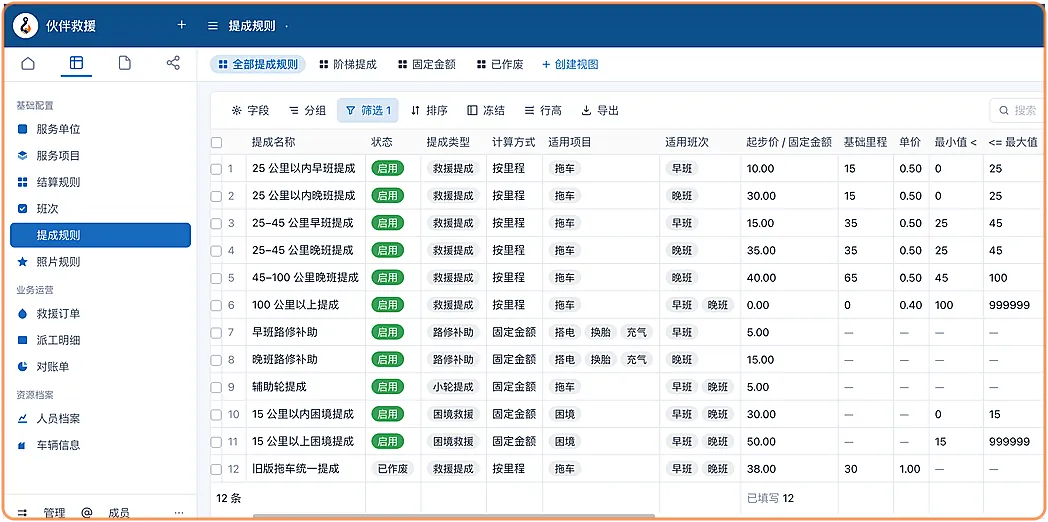1048x522 pixels.
Task: Check row 5 checkbox for 45–100 公里晚班提成
Action: (x=216, y=278)
